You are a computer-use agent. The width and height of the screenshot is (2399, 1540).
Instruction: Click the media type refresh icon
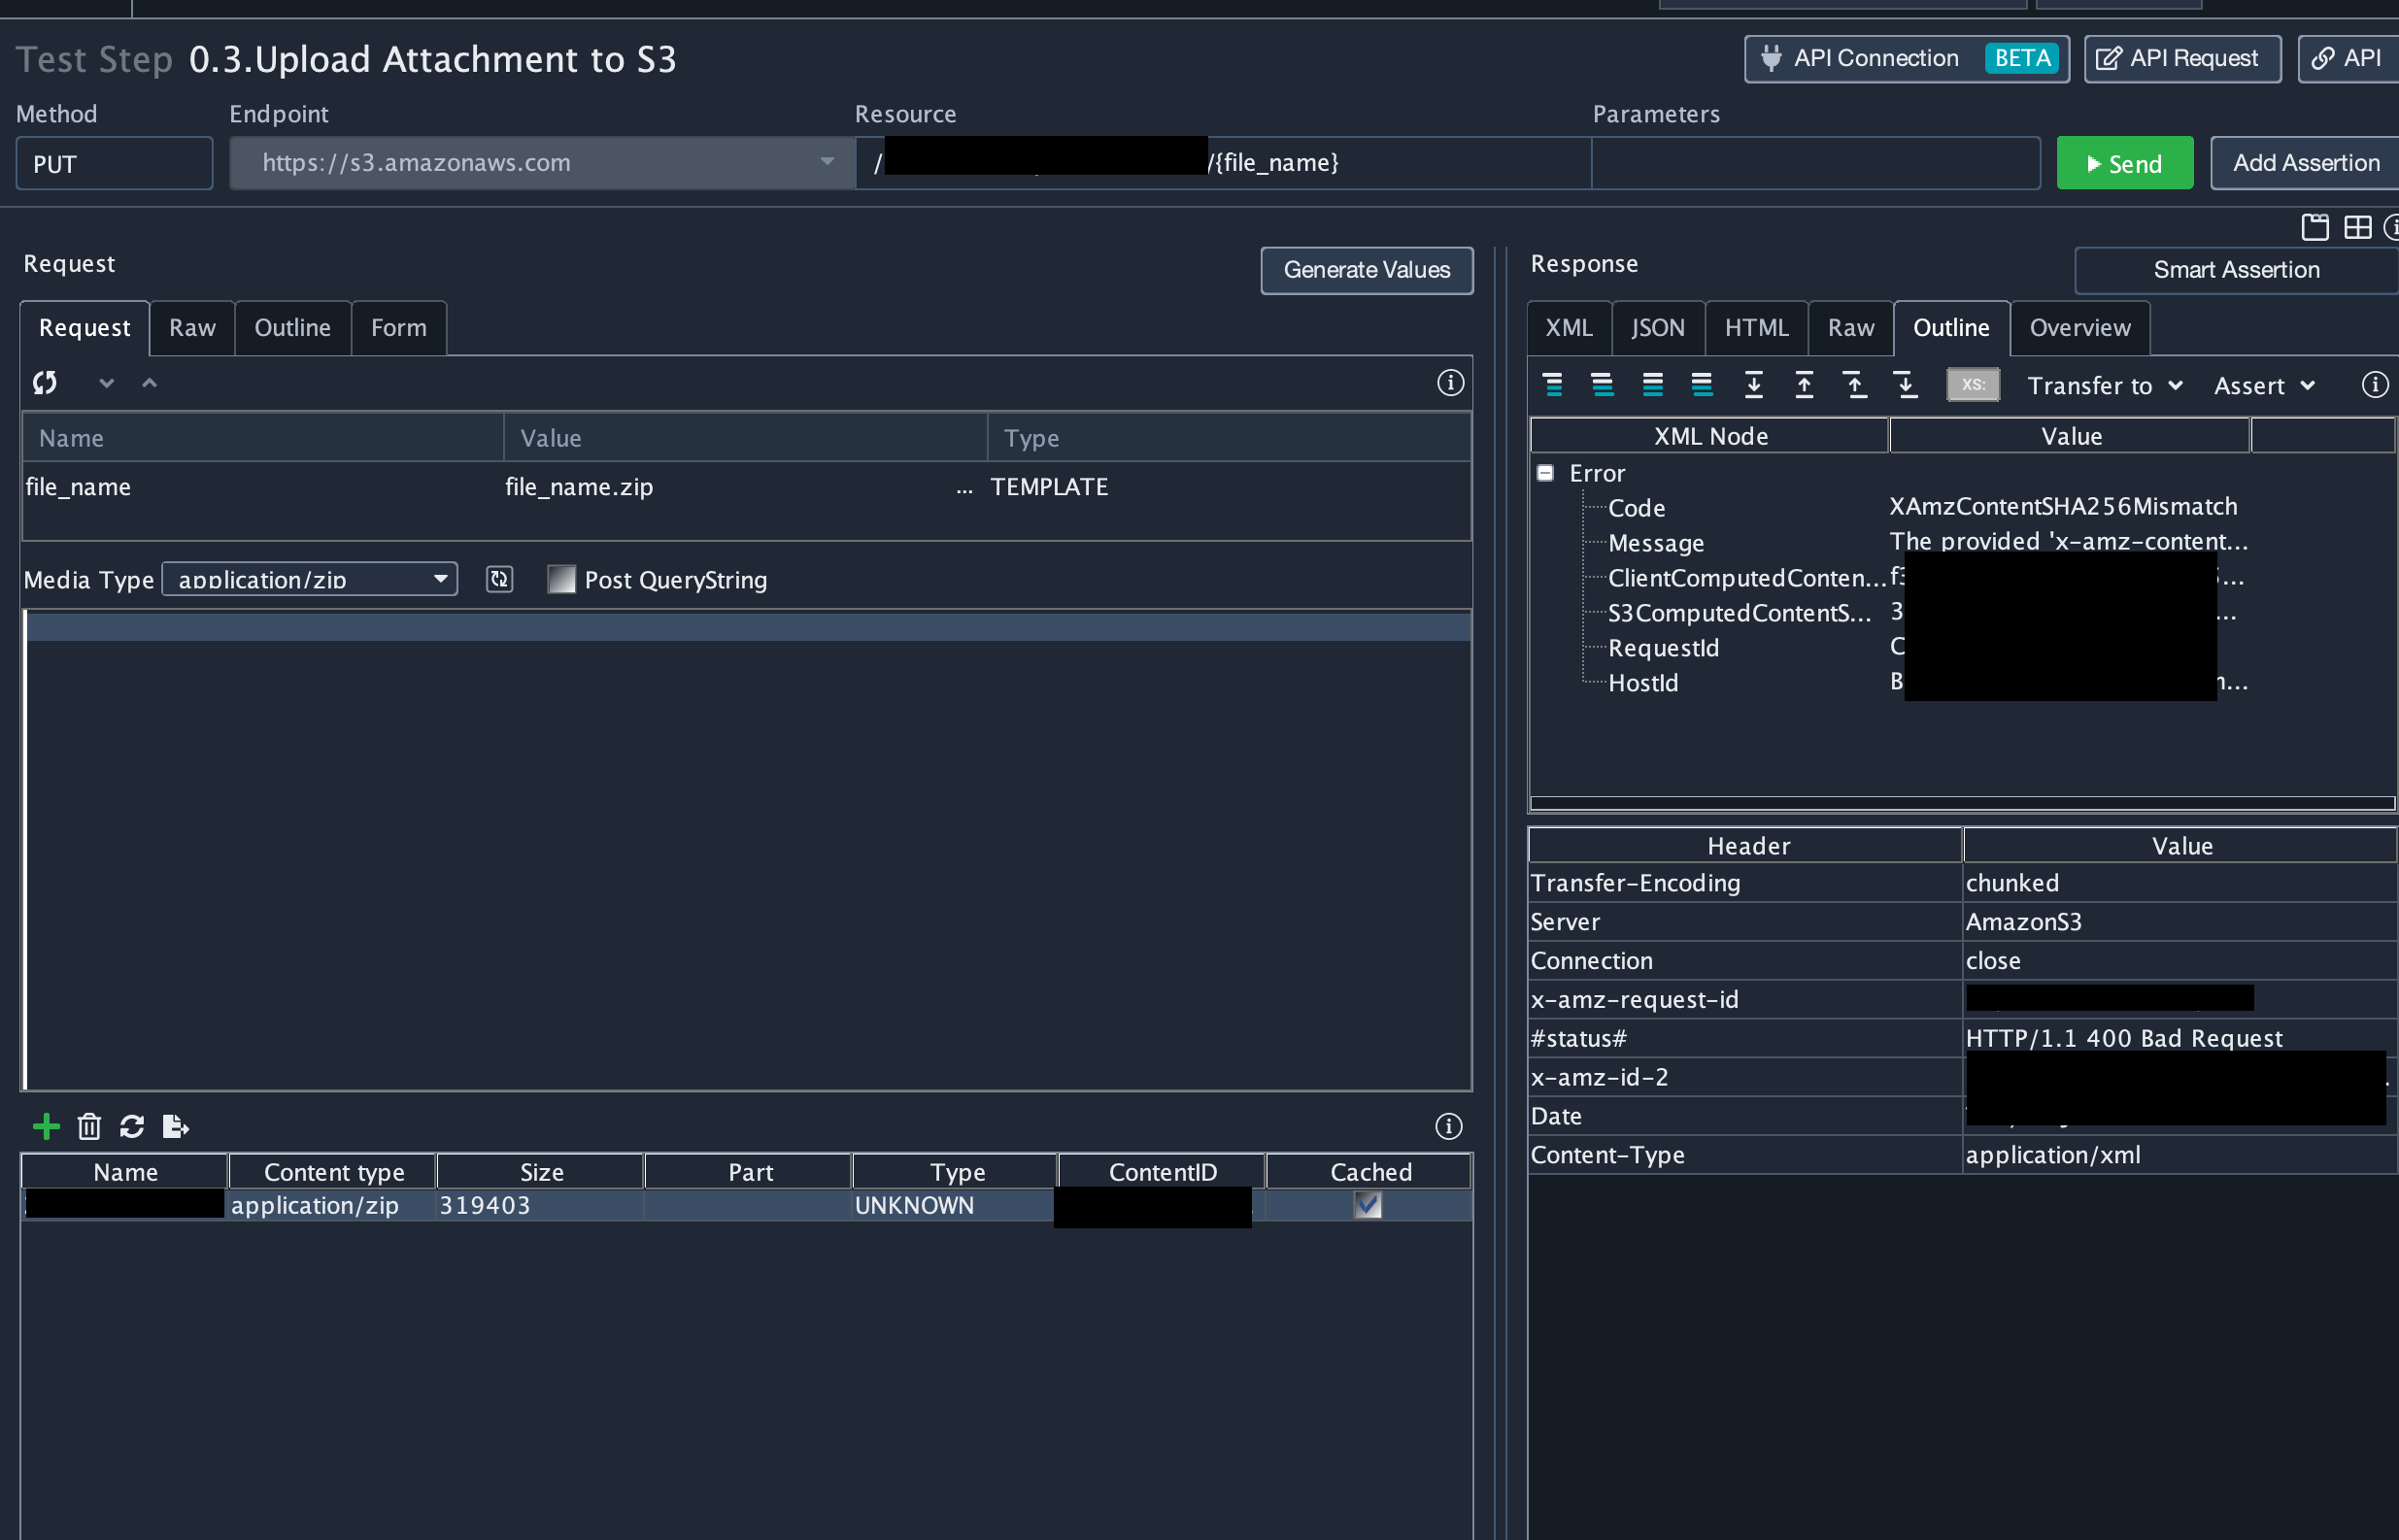pos(499,579)
